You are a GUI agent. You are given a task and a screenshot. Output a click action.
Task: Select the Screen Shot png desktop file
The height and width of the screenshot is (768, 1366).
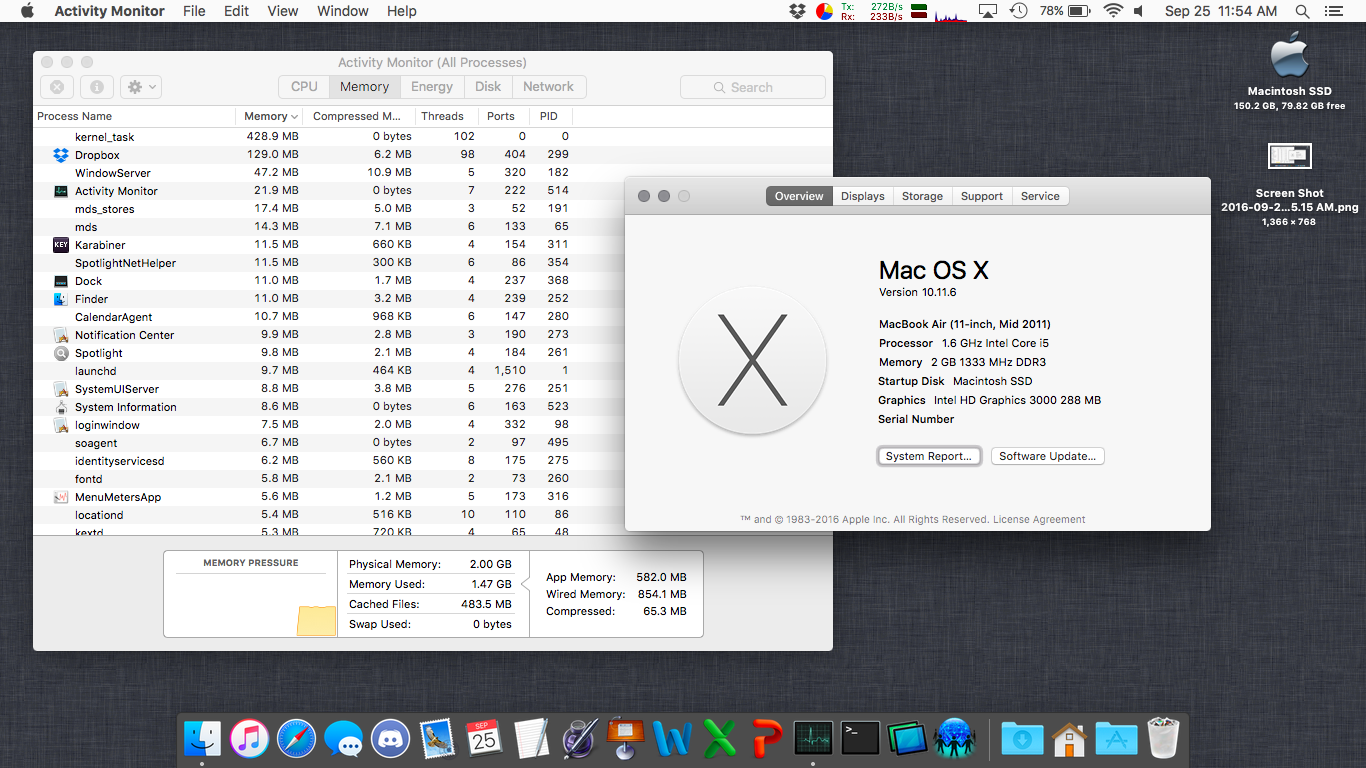tap(1290, 156)
